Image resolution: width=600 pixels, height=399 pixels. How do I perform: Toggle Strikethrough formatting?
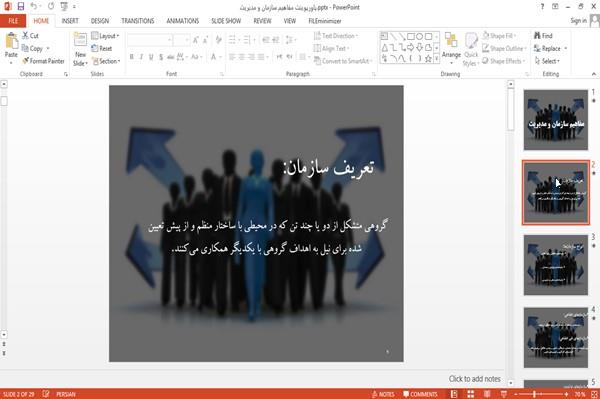click(x=170, y=57)
